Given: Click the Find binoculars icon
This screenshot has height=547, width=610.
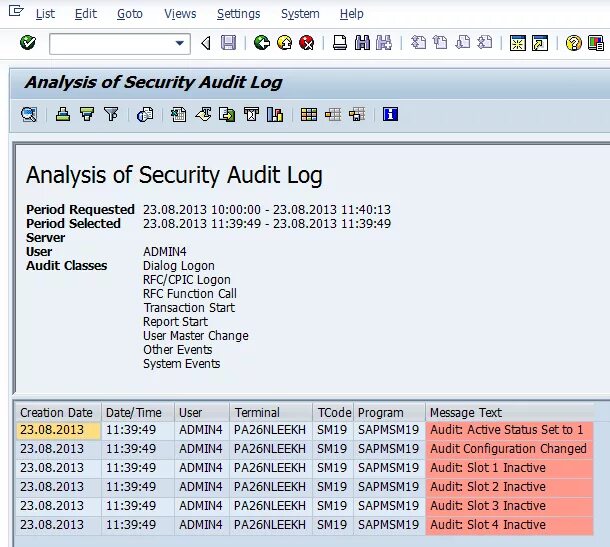Looking at the screenshot, I should (362, 42).
